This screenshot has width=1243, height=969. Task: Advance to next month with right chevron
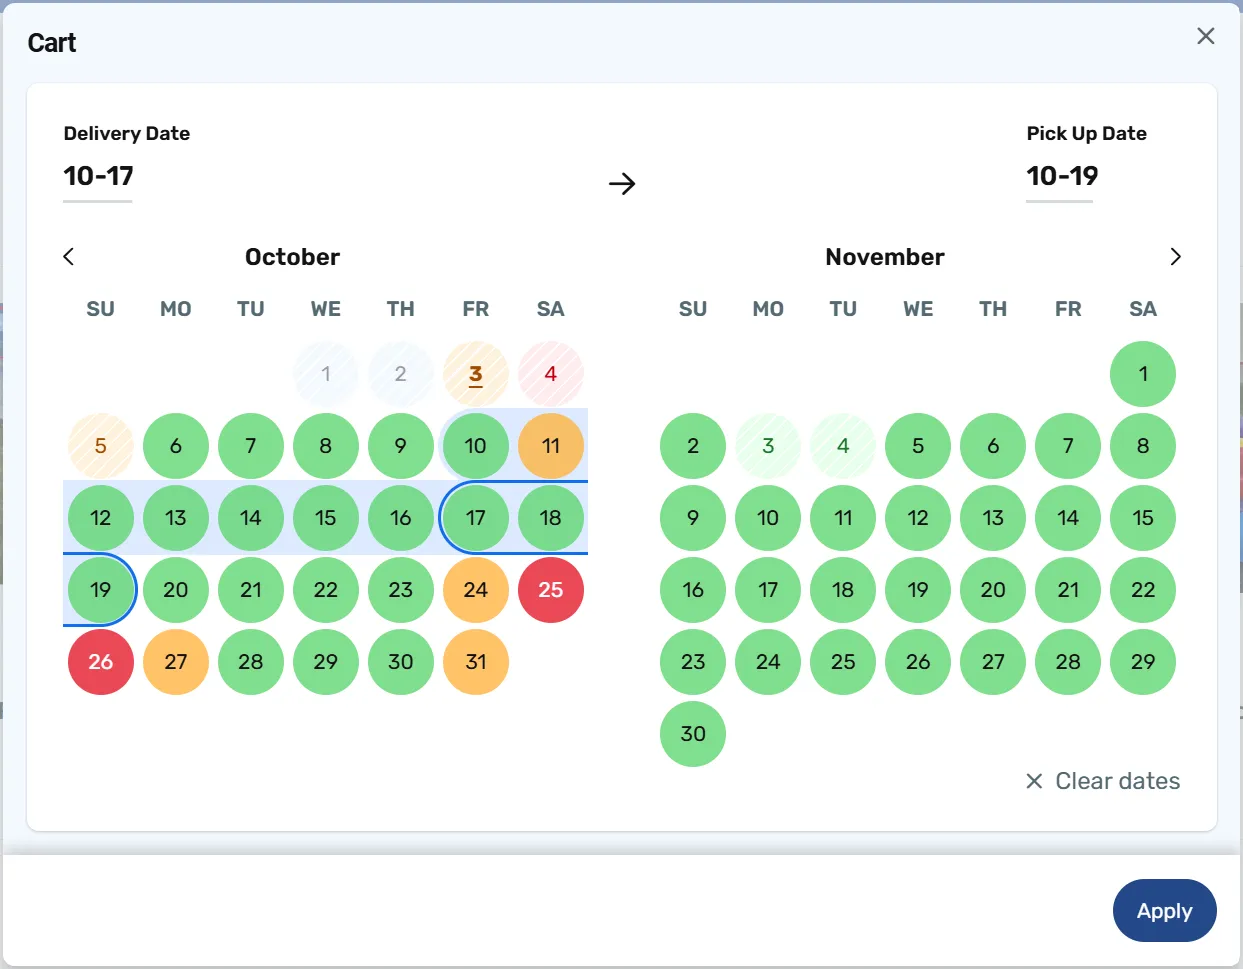point(1175,257)
